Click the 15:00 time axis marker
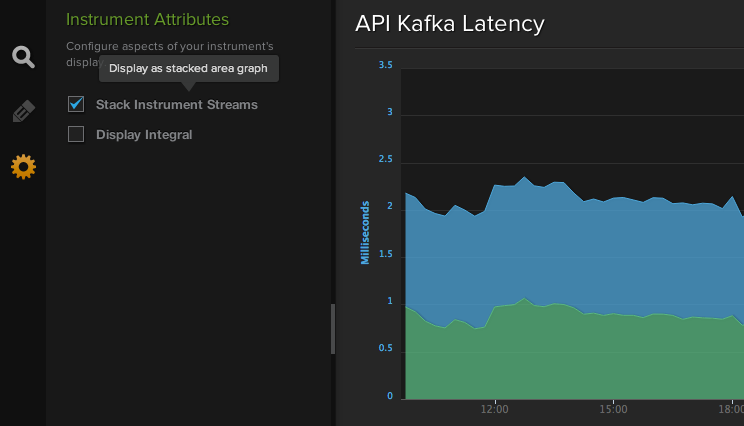Viewport: 744px width, 426px height. click(613, 409)
